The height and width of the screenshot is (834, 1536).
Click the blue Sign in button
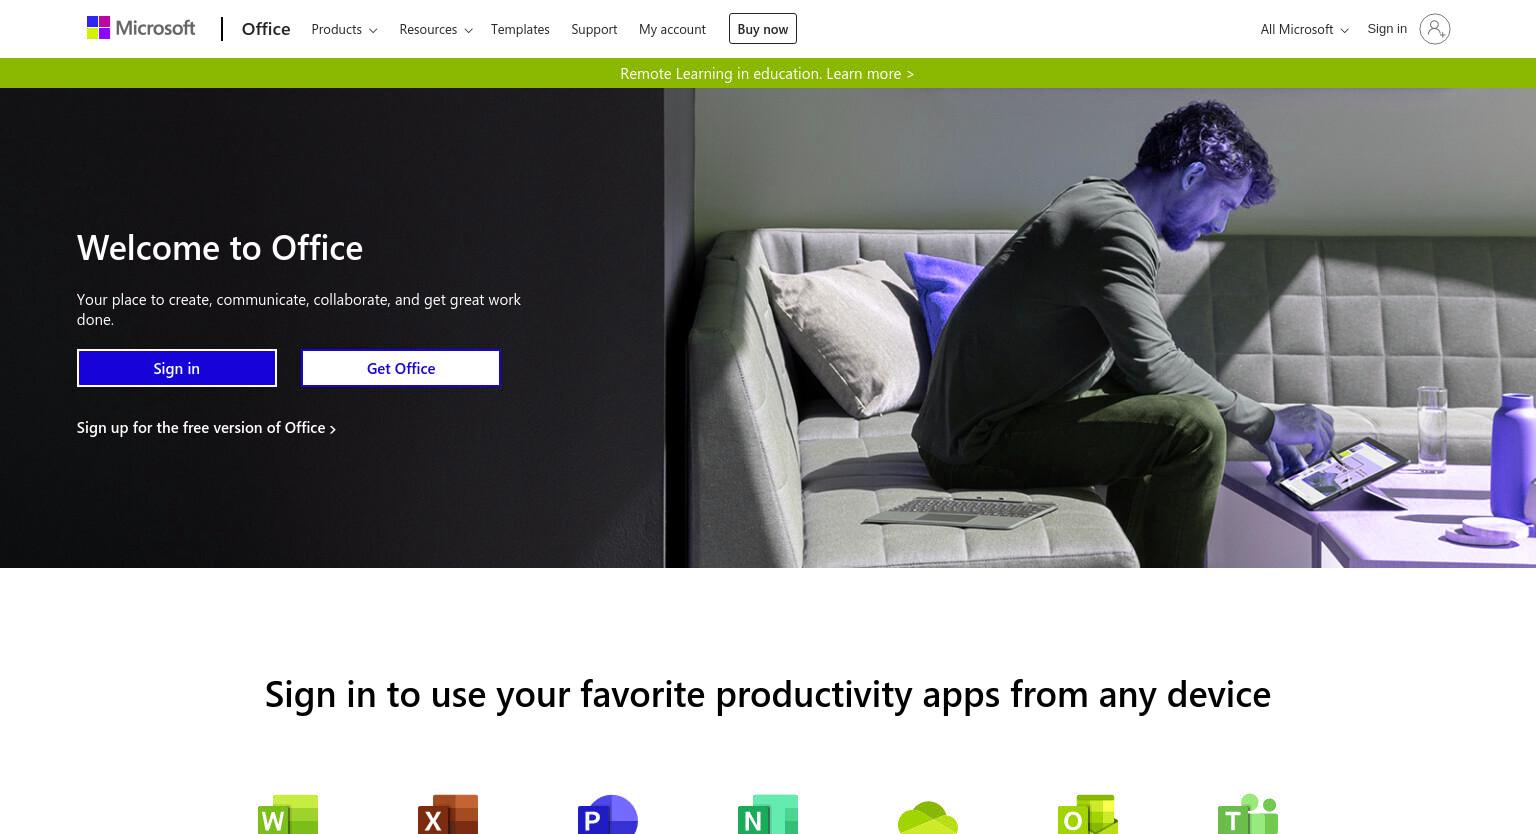click(177, 368)
